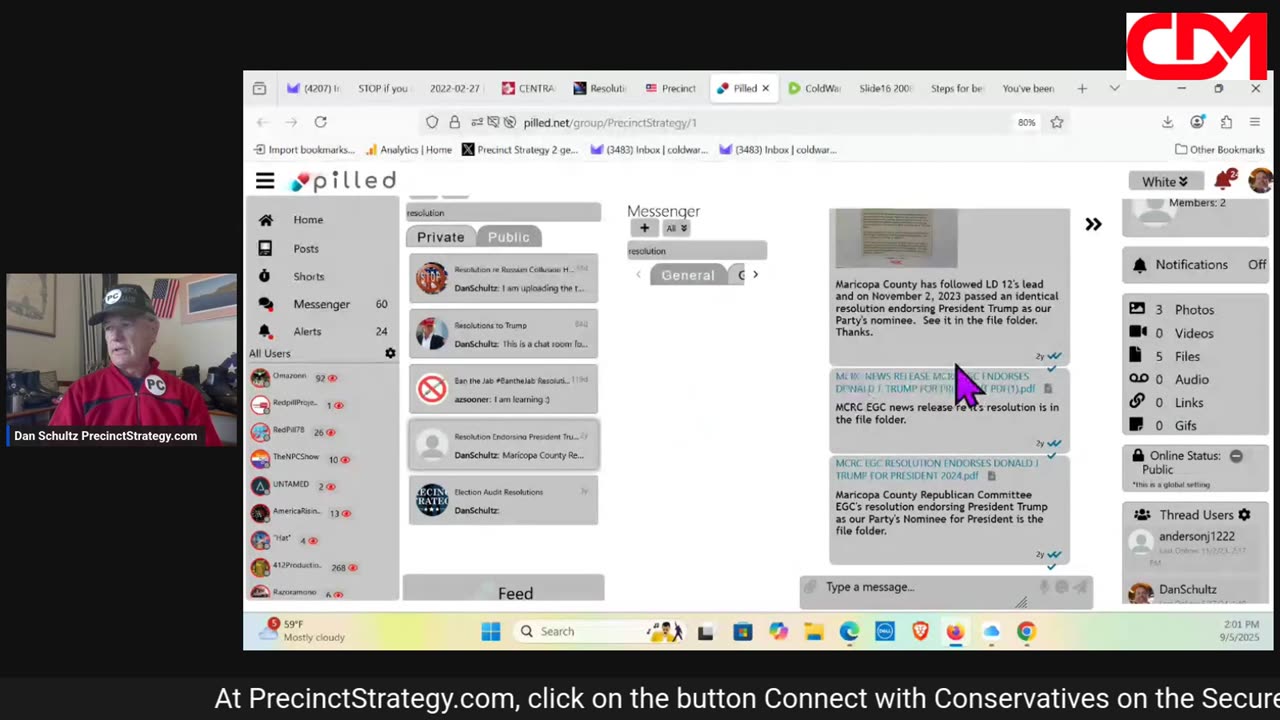This screenshot has width=1280, height=720.
Task: Click Messenger plus button for new thread
Action: [644, 228]
